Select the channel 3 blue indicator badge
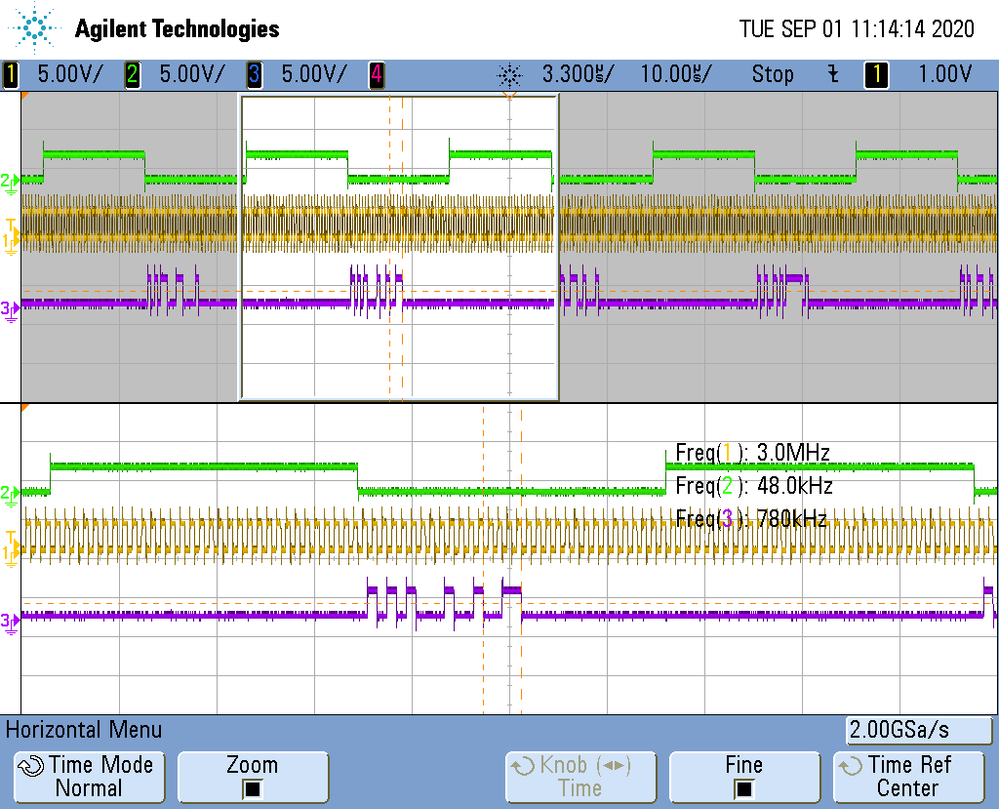The height and width of the screenshot is (809, 999). point(254,75)
